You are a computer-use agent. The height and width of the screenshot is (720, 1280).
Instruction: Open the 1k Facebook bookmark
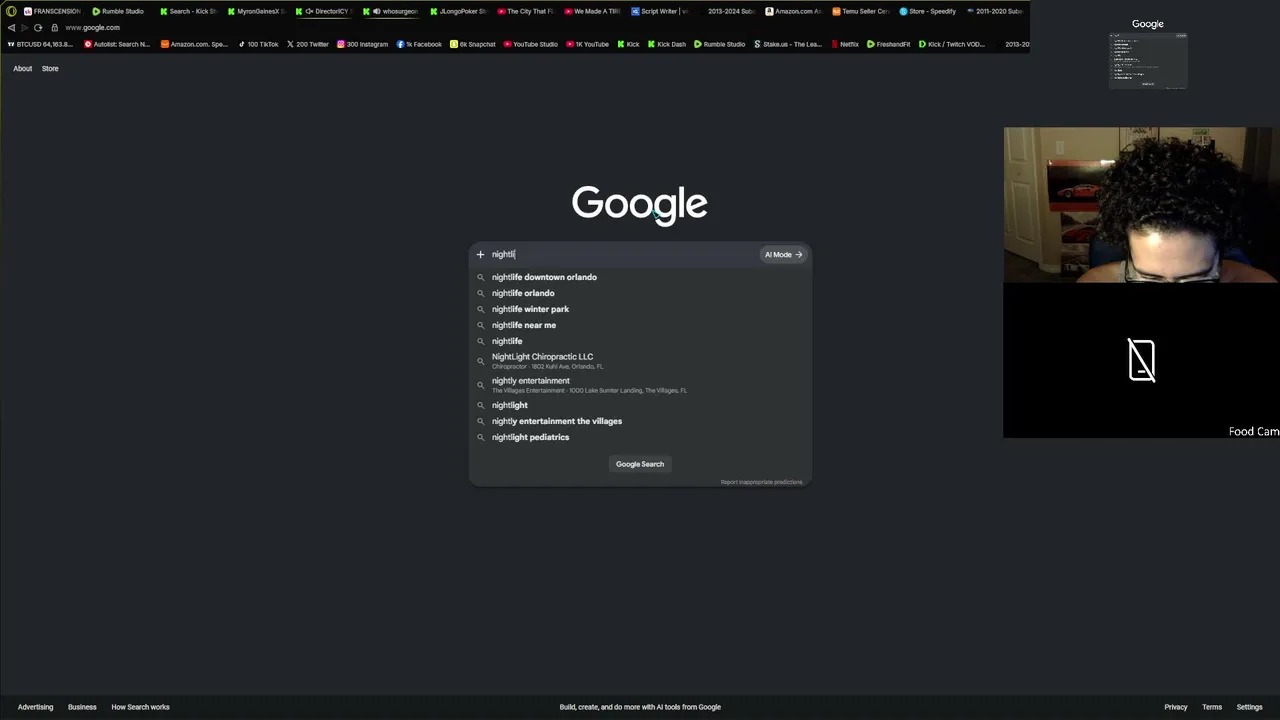[x=419, y=44]
